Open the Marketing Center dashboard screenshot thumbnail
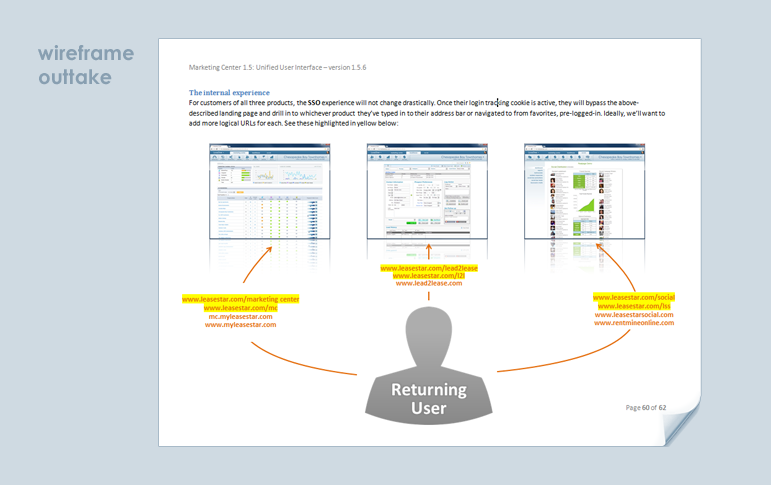Viewport: 771px width, 485px height. pyautogui.click(x=268, y=193)
